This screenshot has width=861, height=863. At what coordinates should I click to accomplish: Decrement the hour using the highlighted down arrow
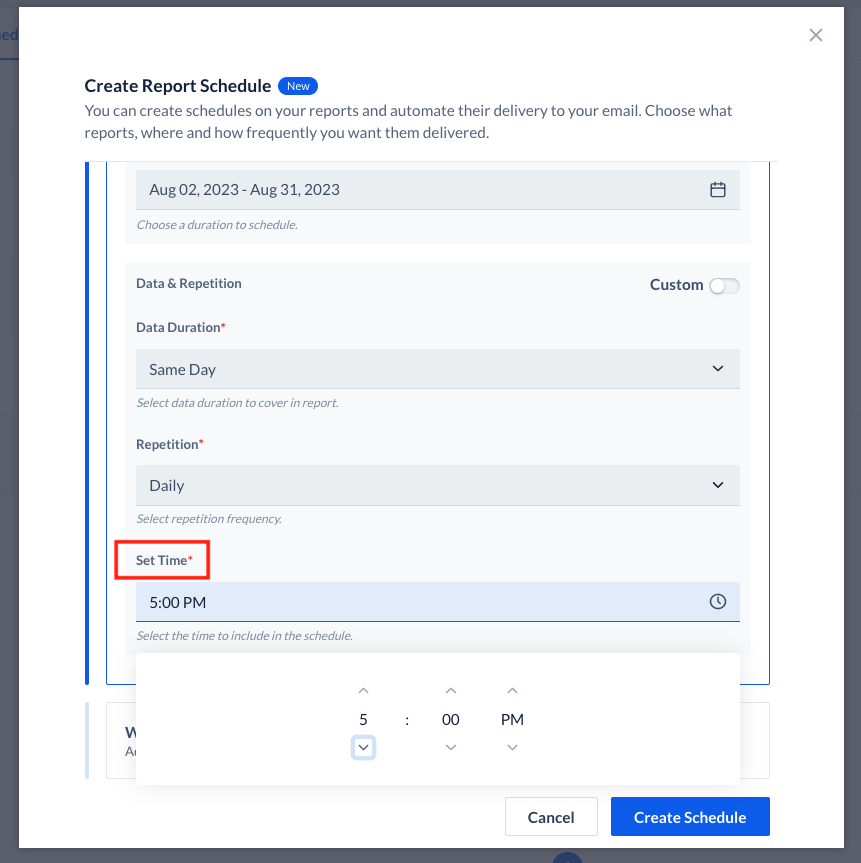[x=363, y=746]
